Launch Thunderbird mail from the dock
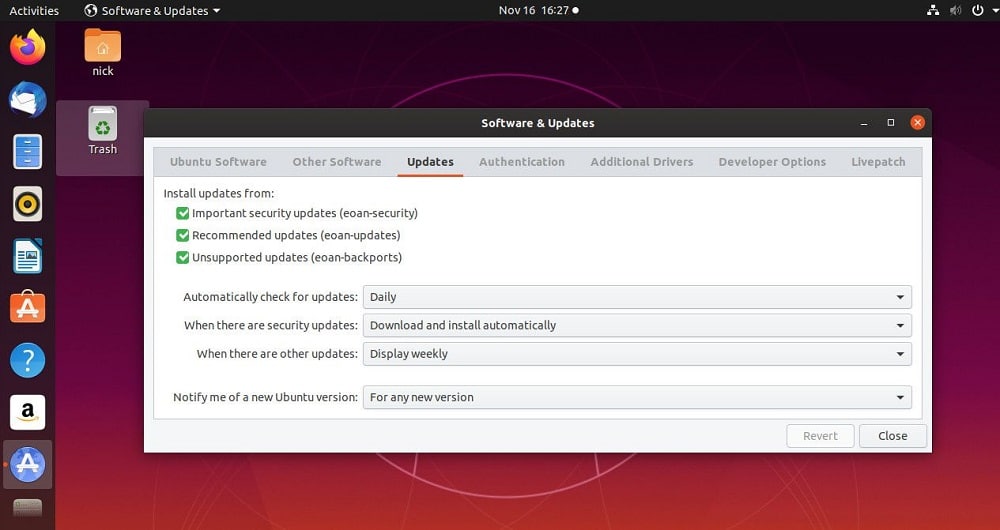This screenshot has height=530, width=1000. click(x=27, y=99)
